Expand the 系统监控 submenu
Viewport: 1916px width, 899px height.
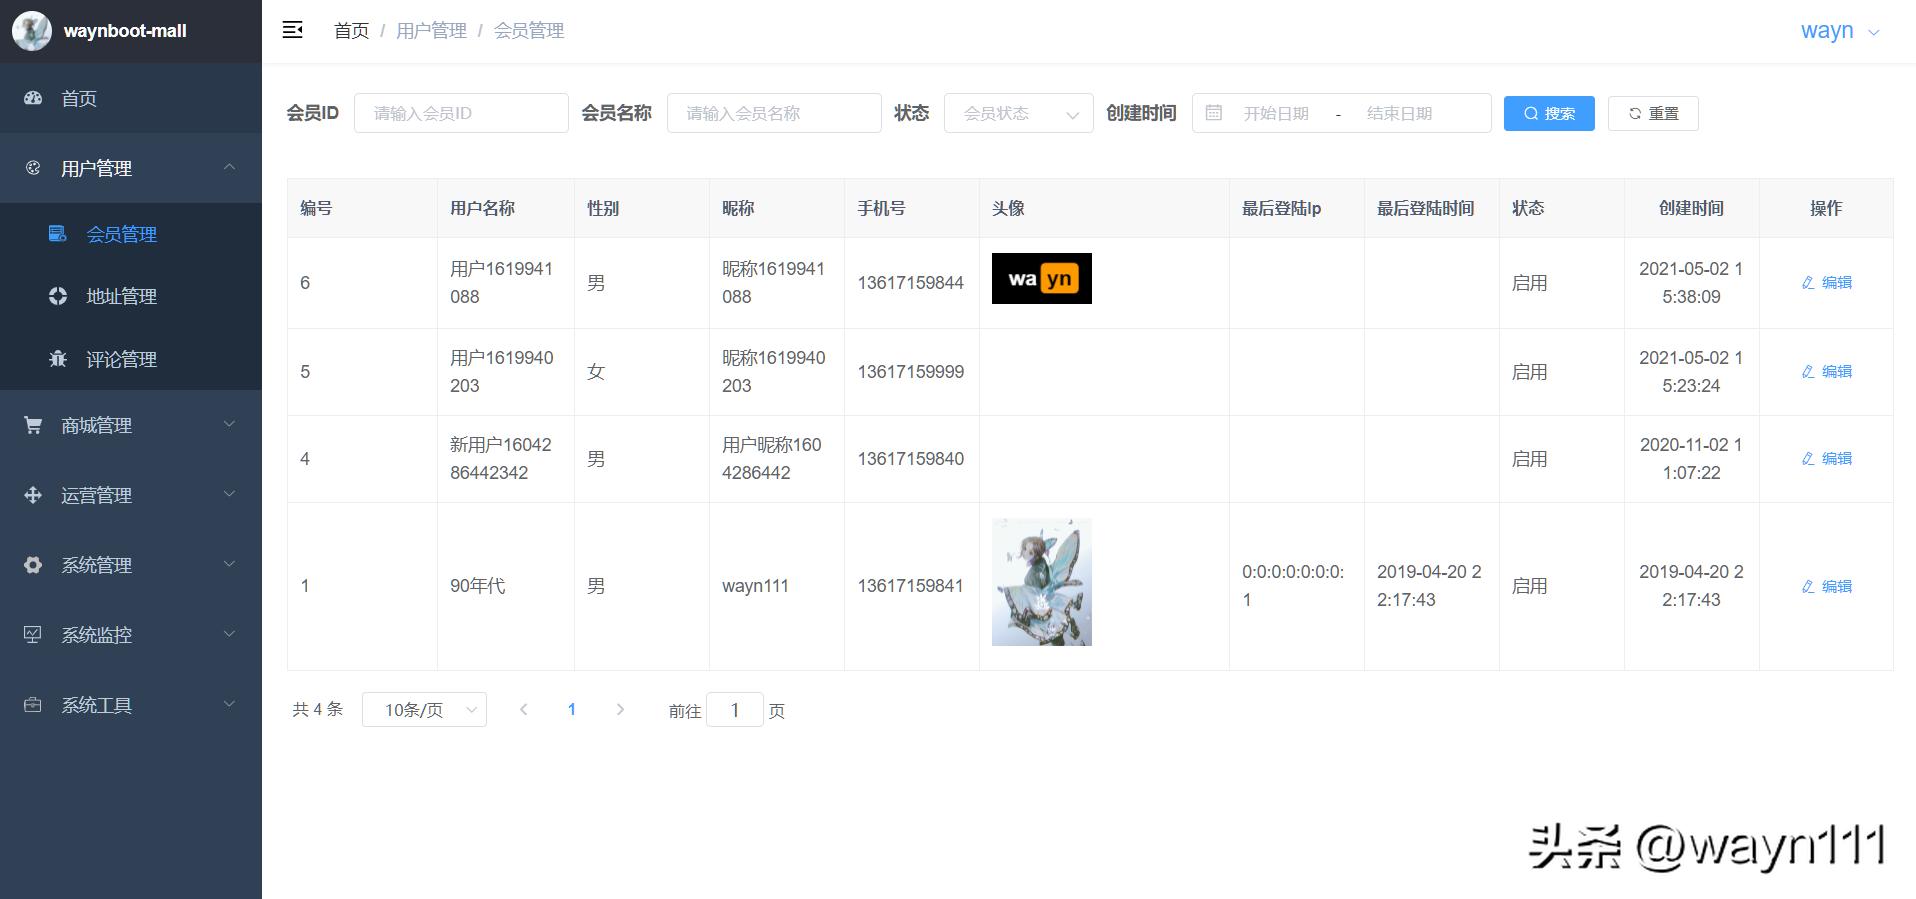pyautogui.click(x=230, y=634)
